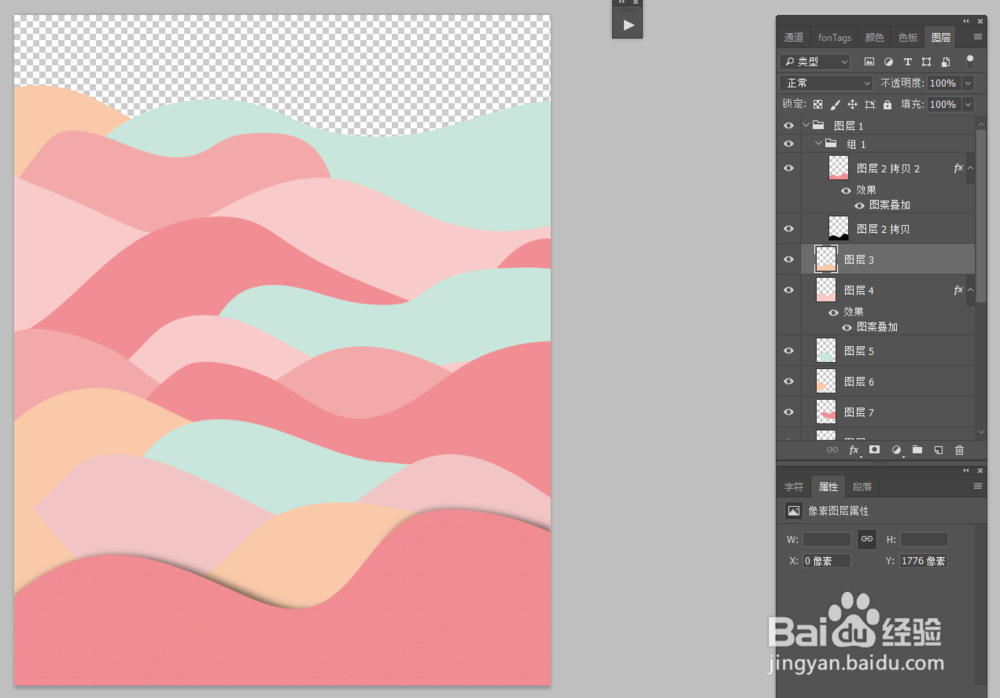Click the link layers icon

pos(832,450)
